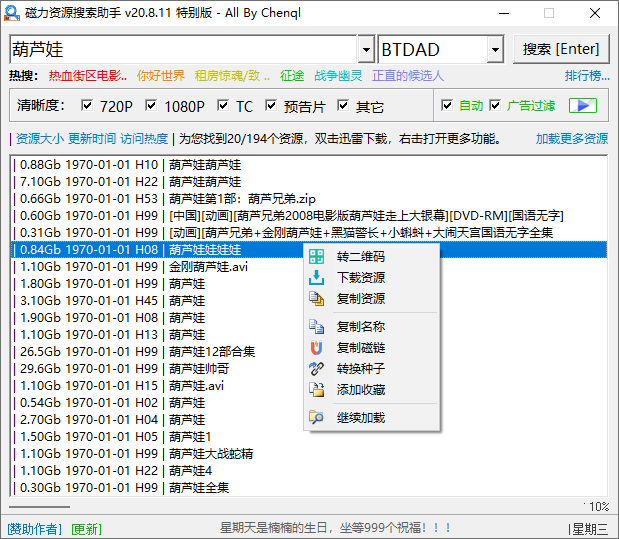This screenshot has width=619, height=539.
Task: Click the copy icon beside 复制资源
Action: pyautogui.click(x=317, y=299)
